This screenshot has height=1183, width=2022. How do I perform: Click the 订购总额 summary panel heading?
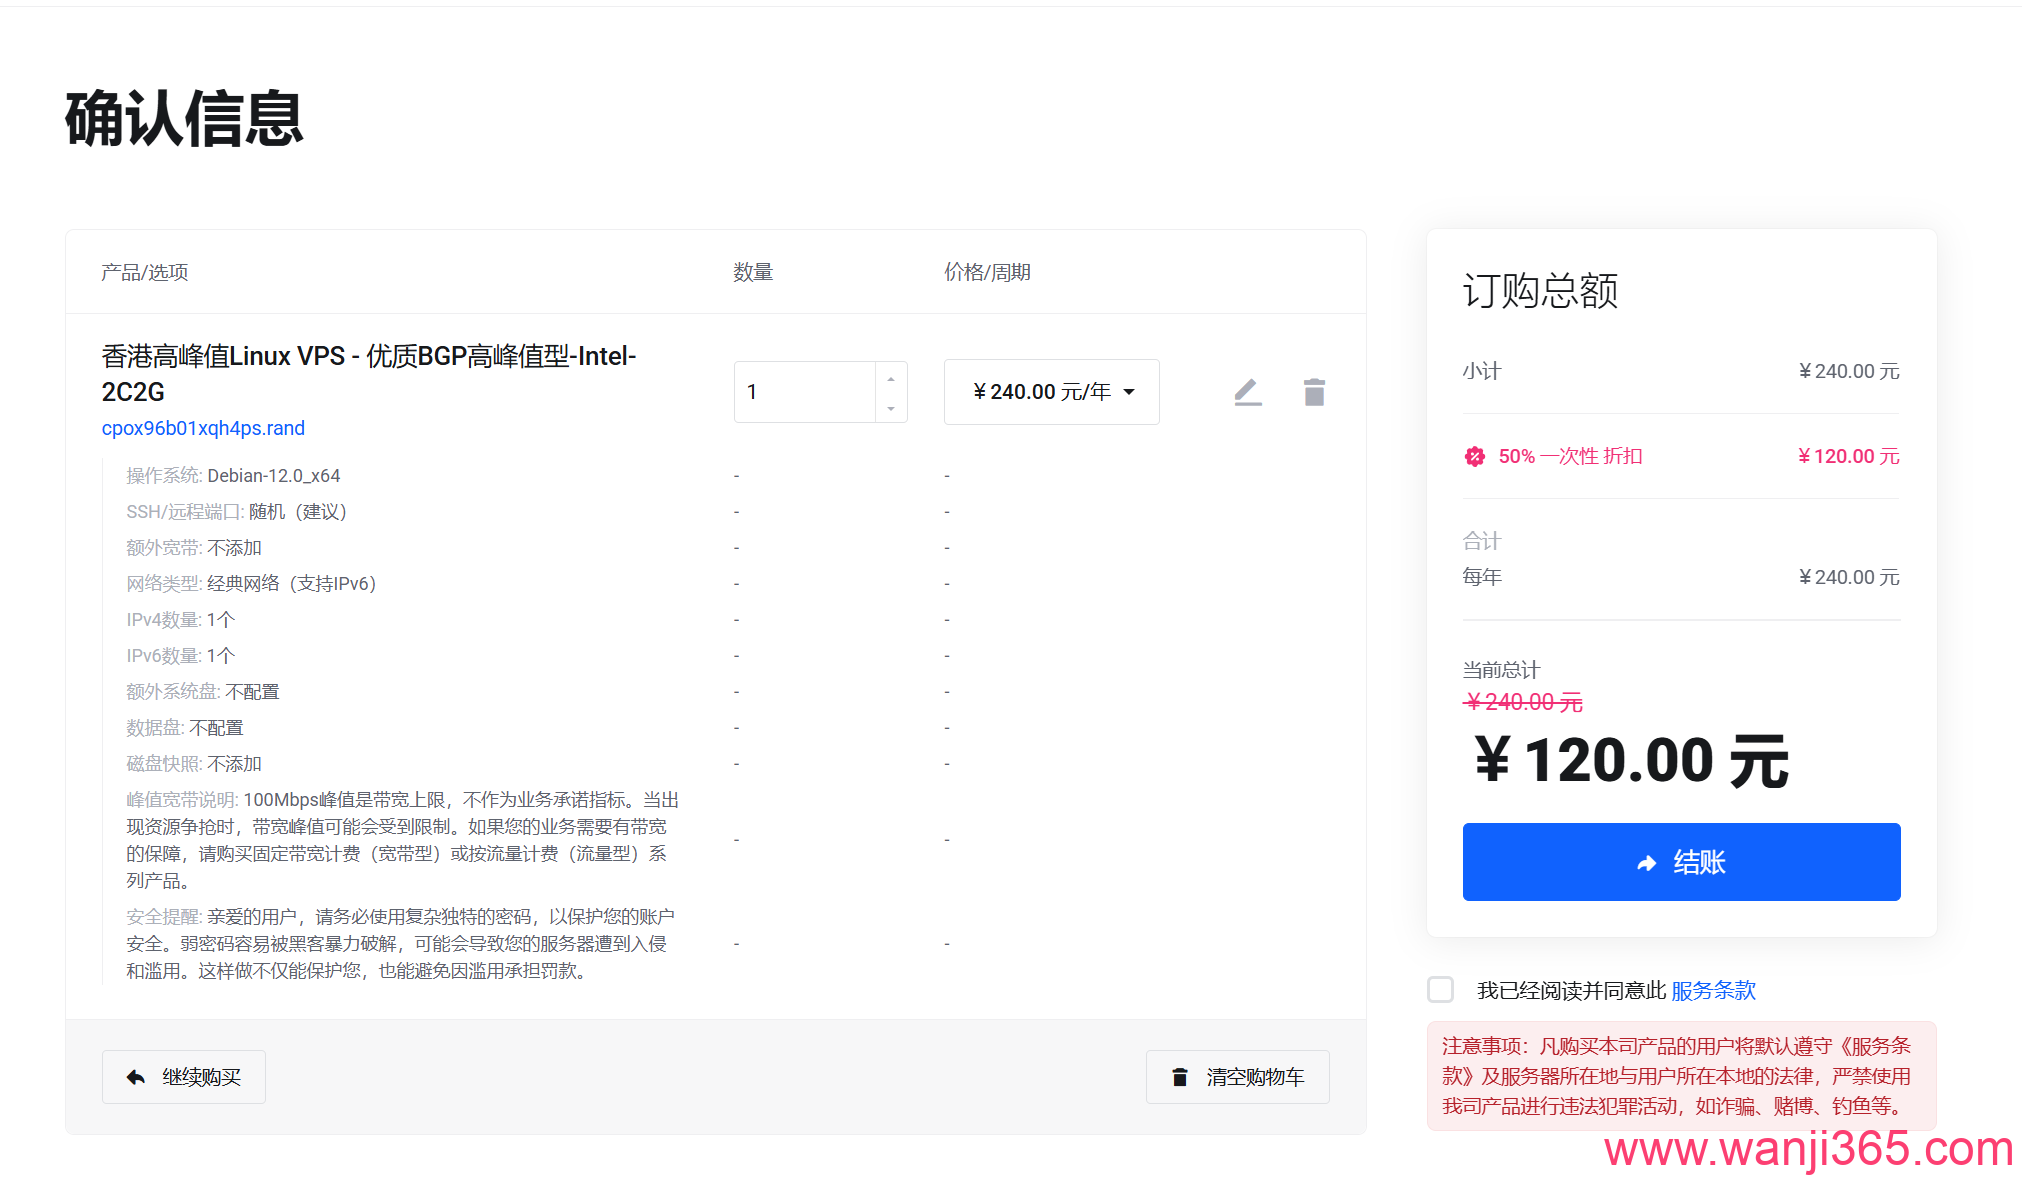point(1540,291)
